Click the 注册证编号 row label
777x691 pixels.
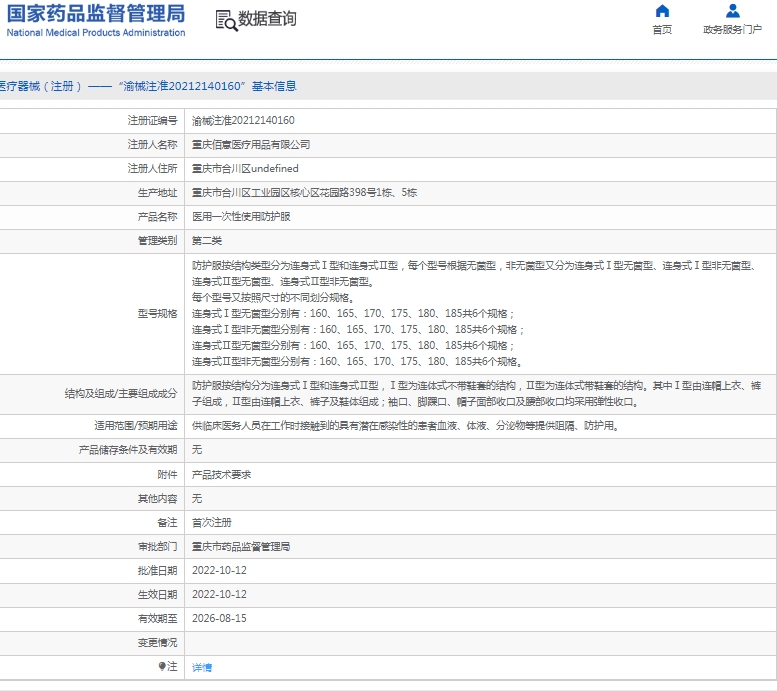point(152,120)
